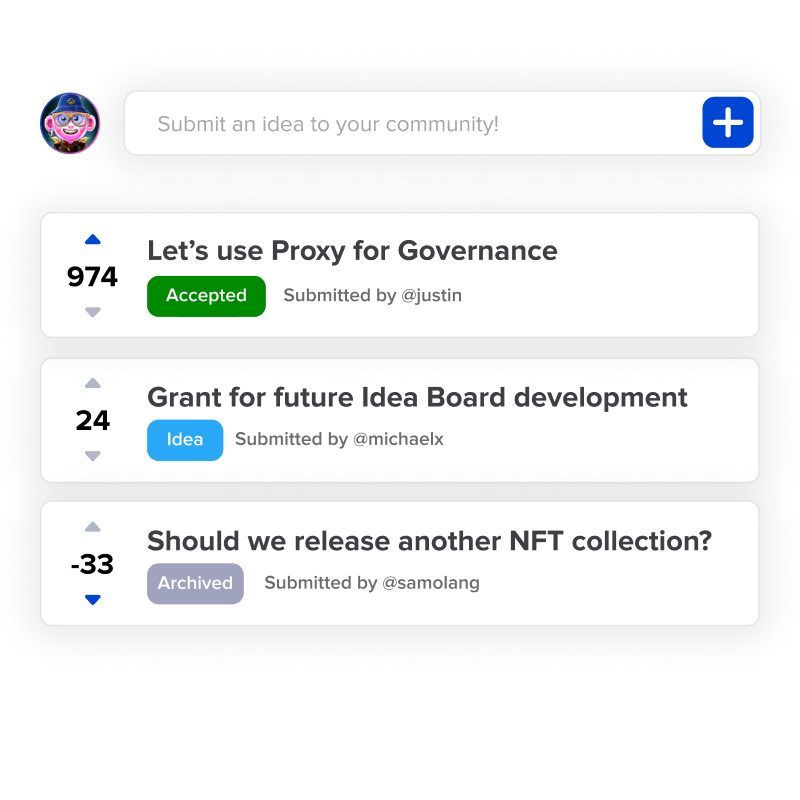Click the green Accepted status badge
The width and height of the screenshot is (800, 800).
(206, 296)
